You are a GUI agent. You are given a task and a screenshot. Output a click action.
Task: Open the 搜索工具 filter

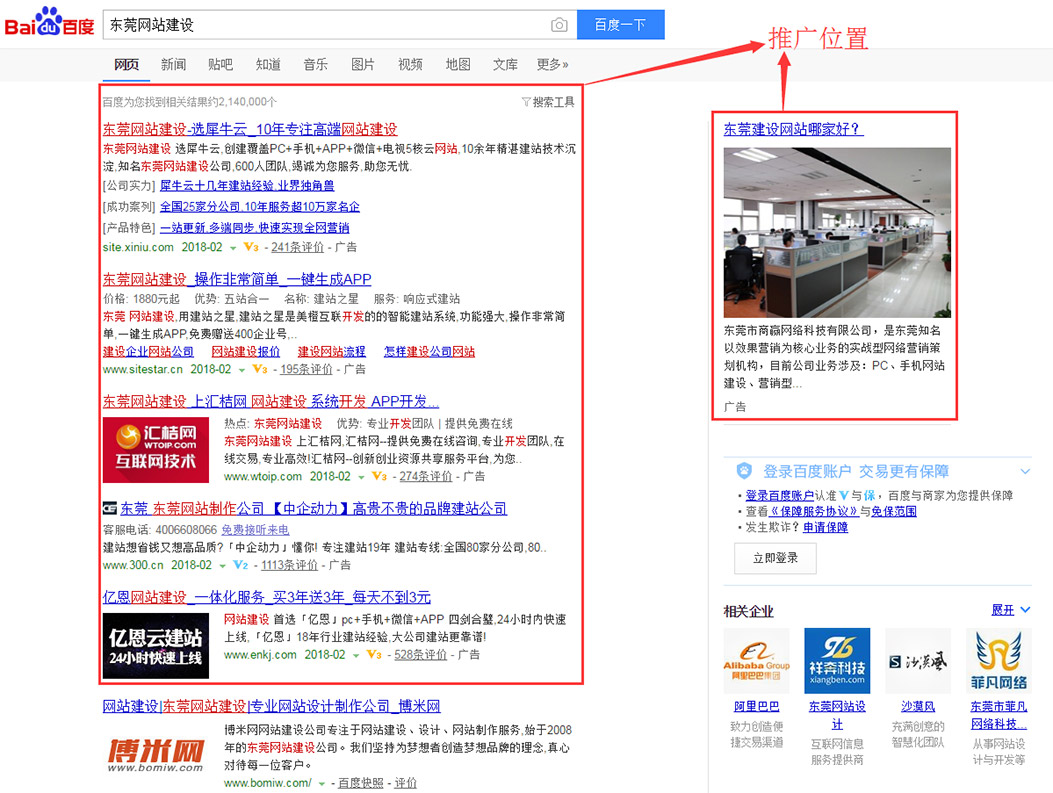point(548,102)
